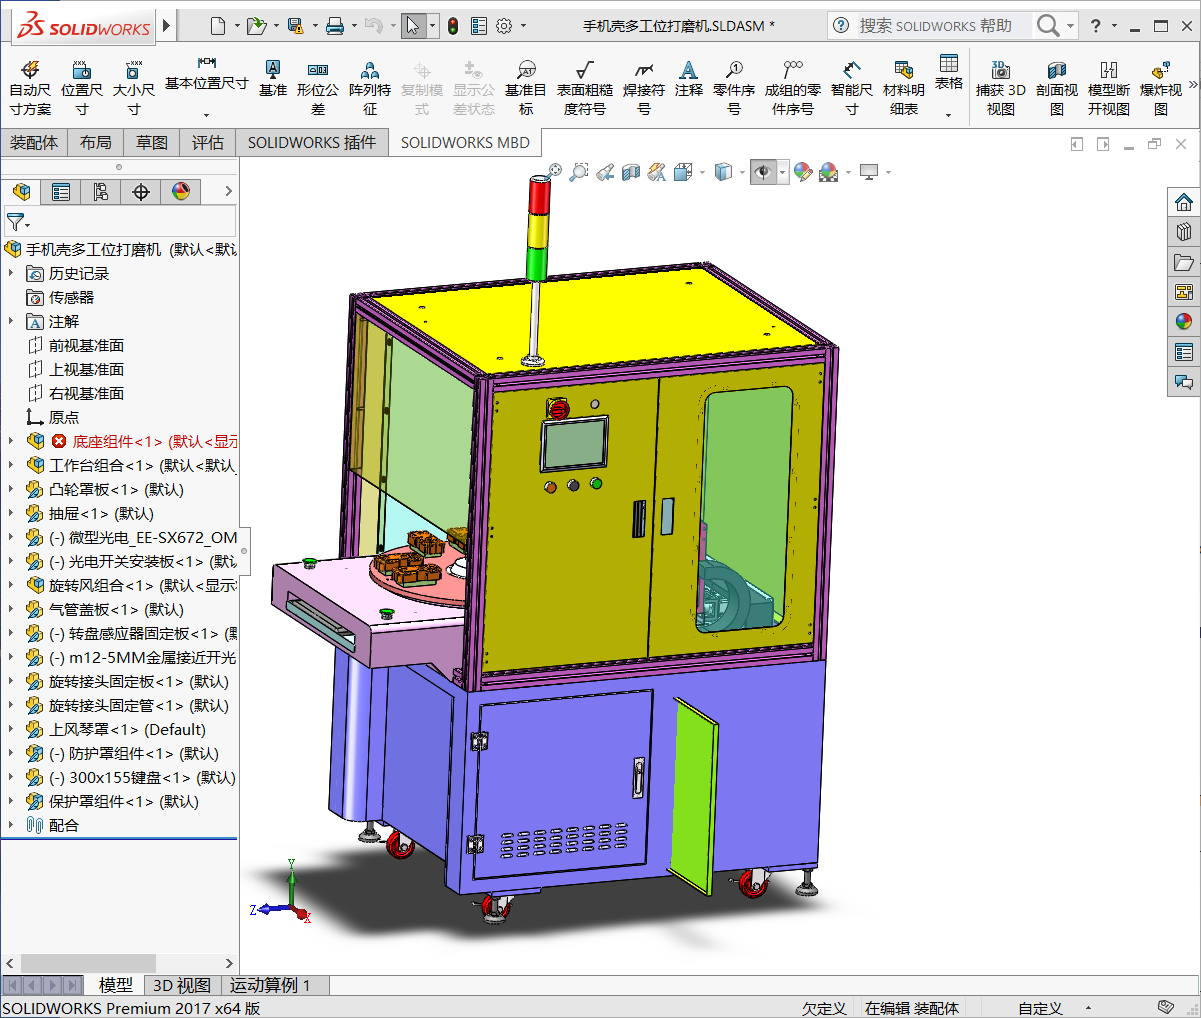
Task: Expand the 注解 tree node
Action: [11, 321]
